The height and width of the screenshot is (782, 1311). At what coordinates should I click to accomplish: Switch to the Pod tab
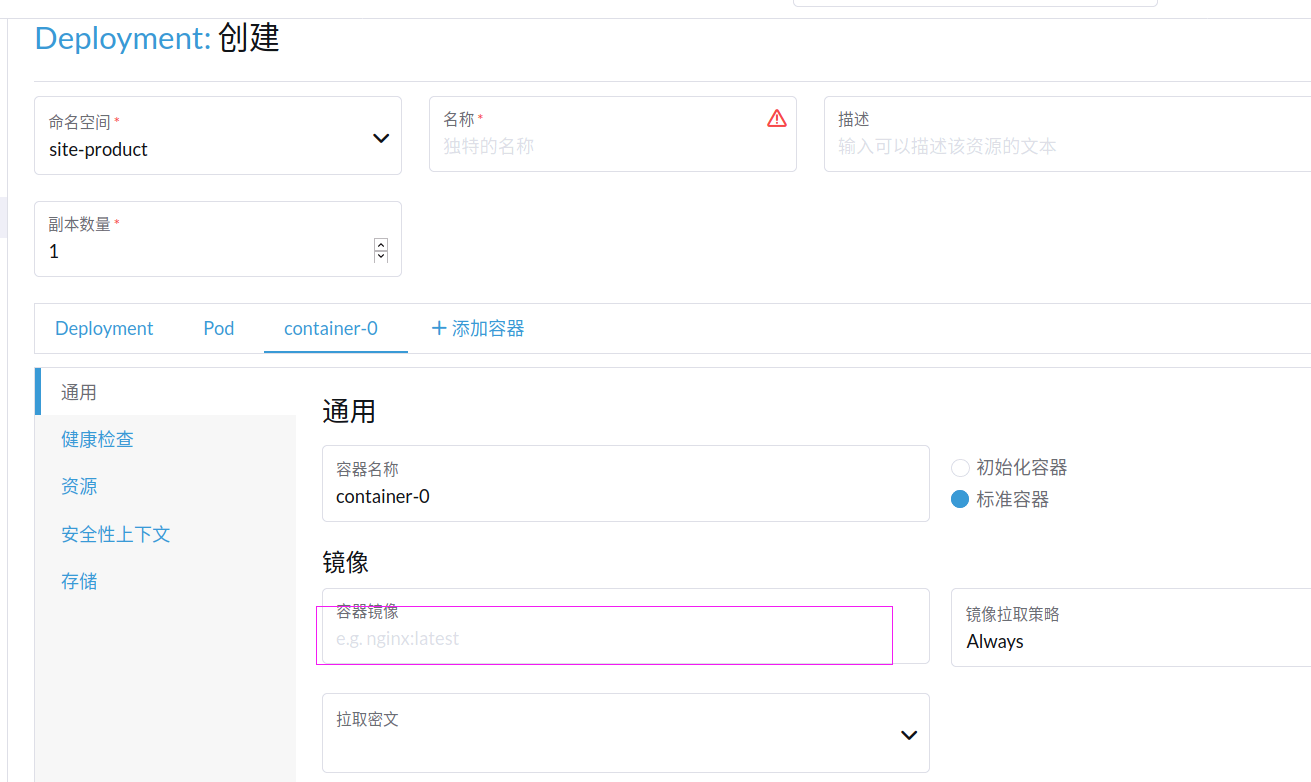pyautogui.click(x=218, y=328)
